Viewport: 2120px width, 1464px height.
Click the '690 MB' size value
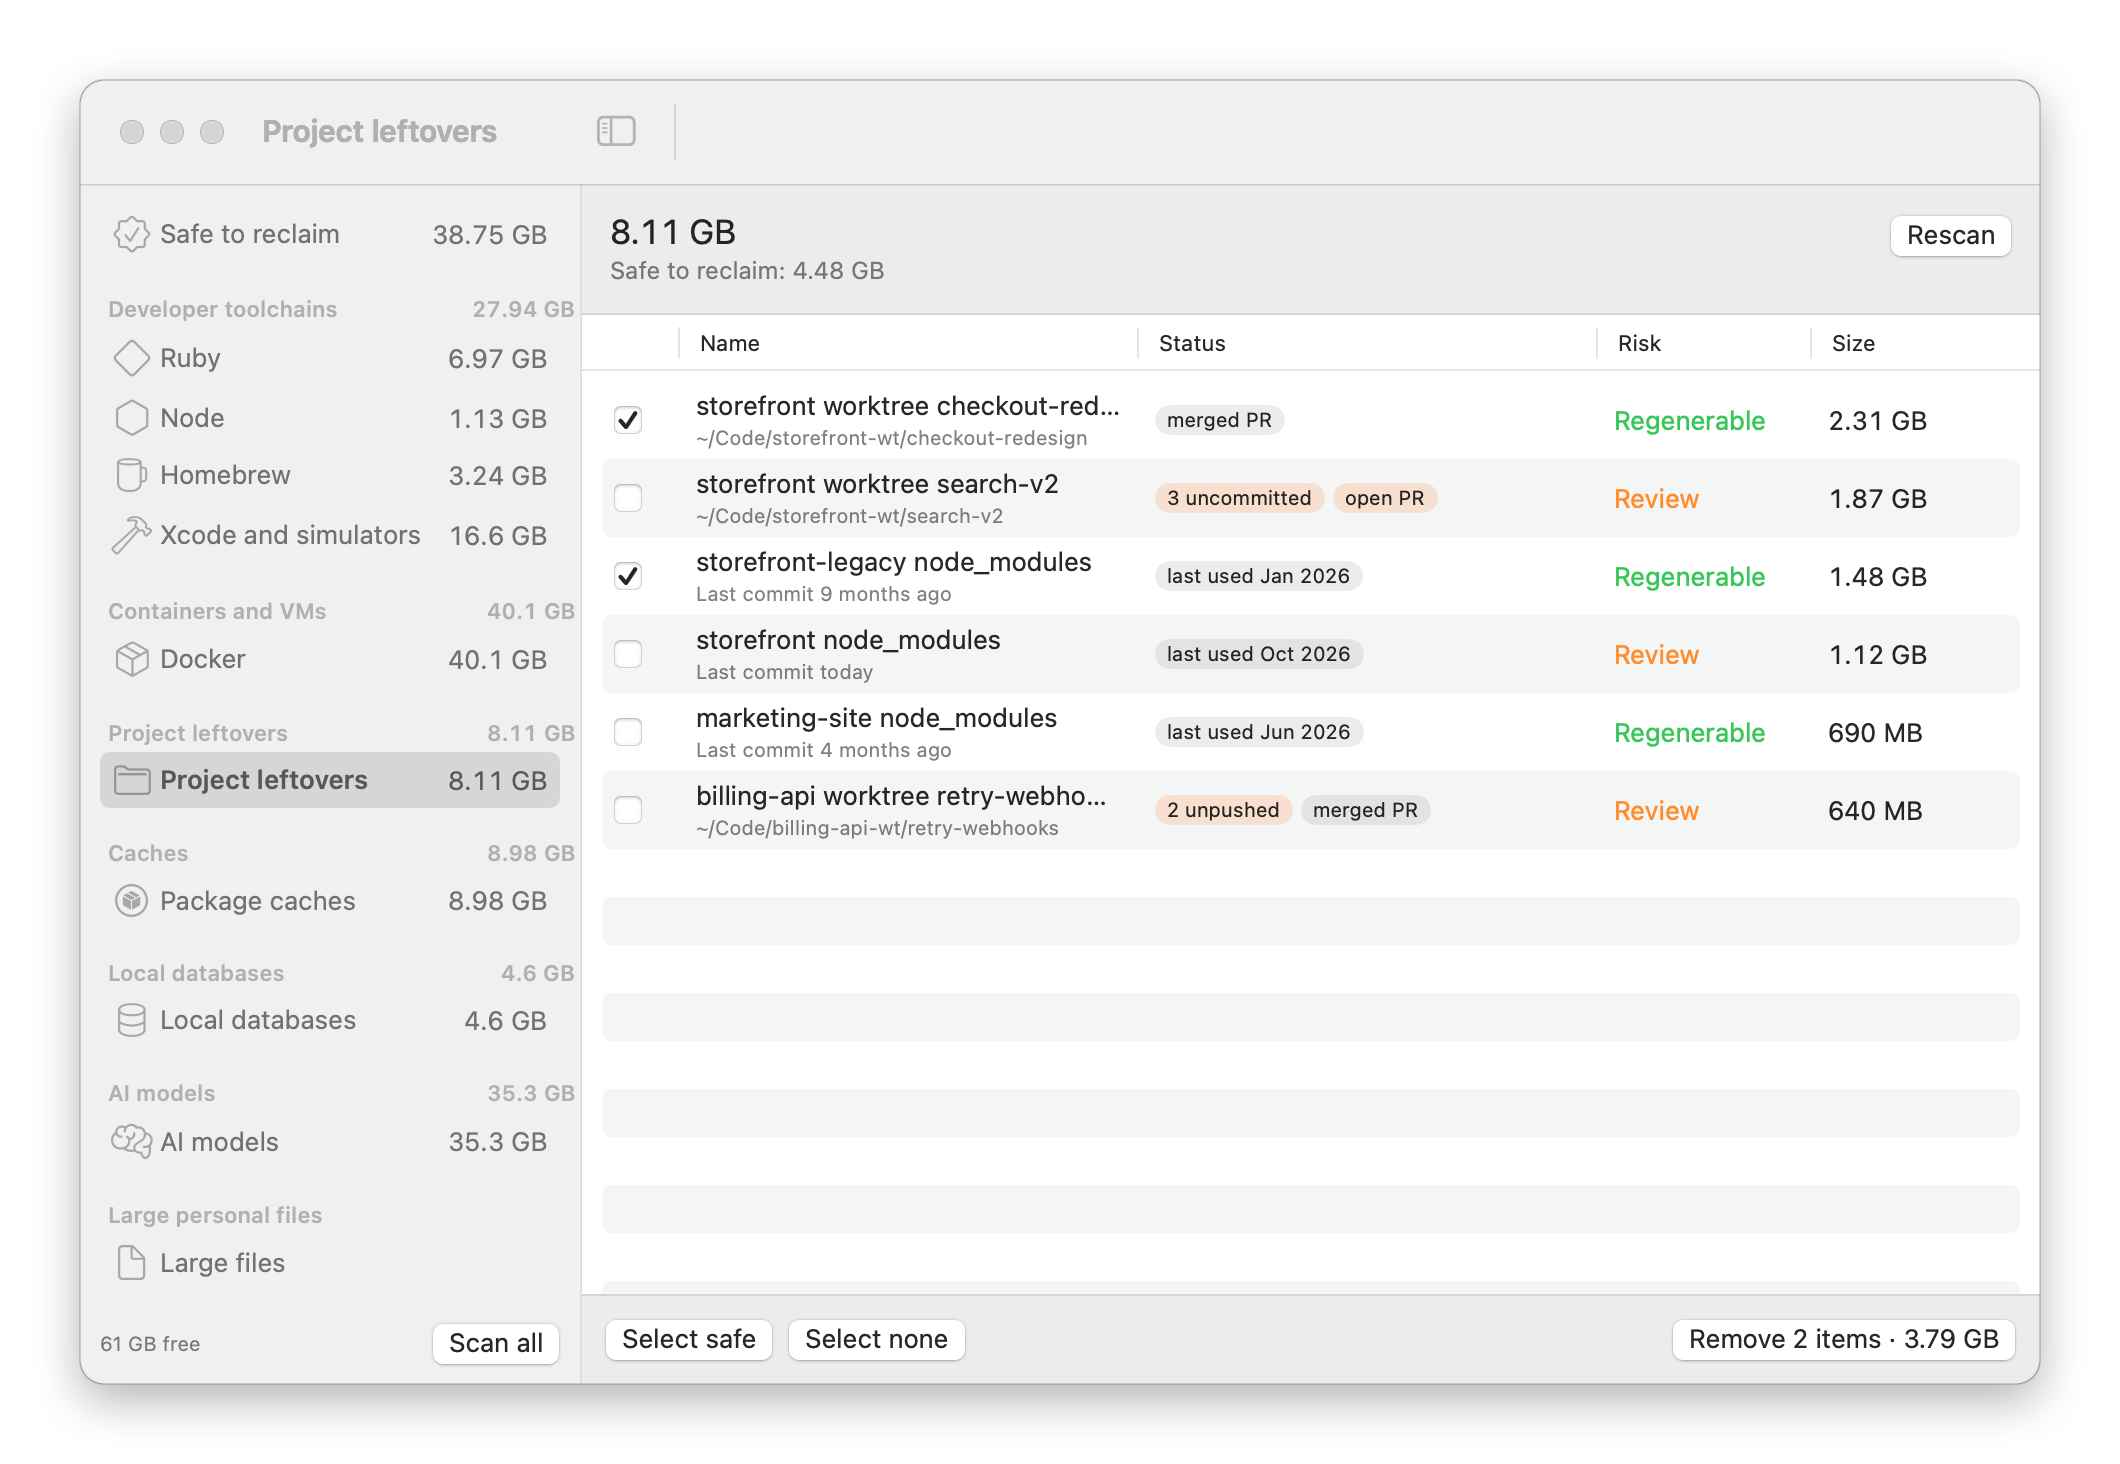[x=1875, y=733]
